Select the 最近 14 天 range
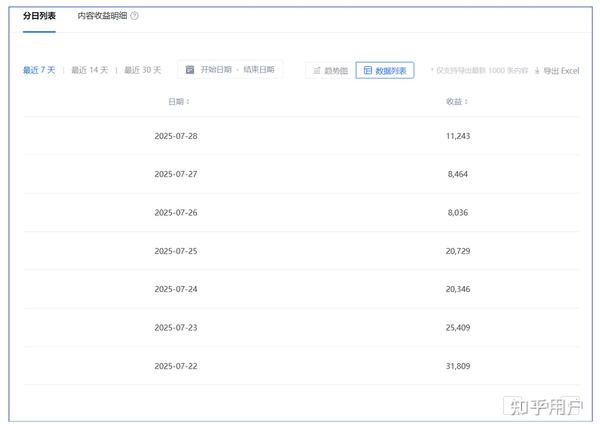 point(90,70)
